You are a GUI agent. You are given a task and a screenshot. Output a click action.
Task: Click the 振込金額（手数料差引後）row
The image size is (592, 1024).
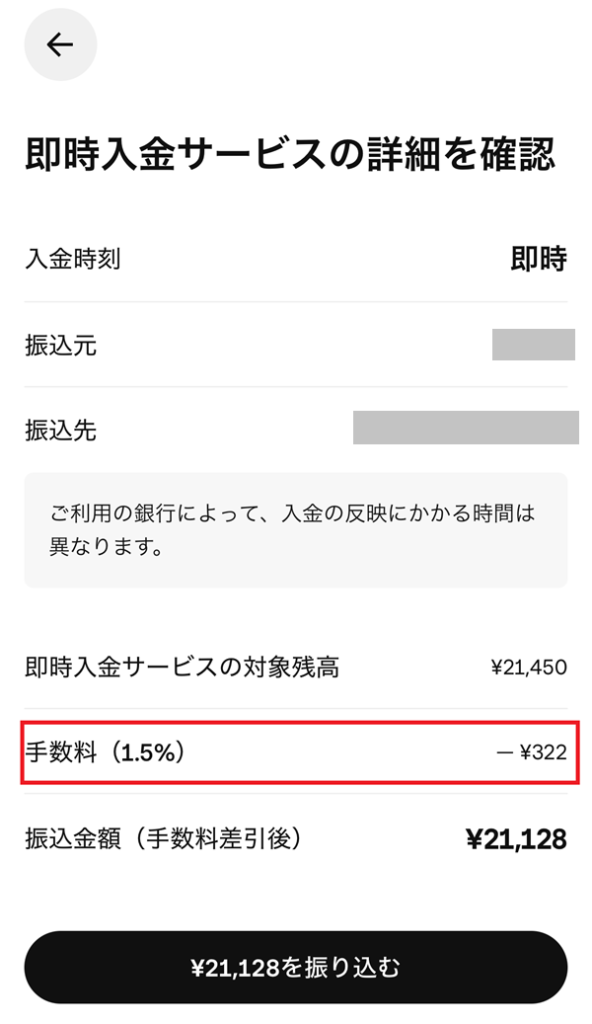[295, 836]
